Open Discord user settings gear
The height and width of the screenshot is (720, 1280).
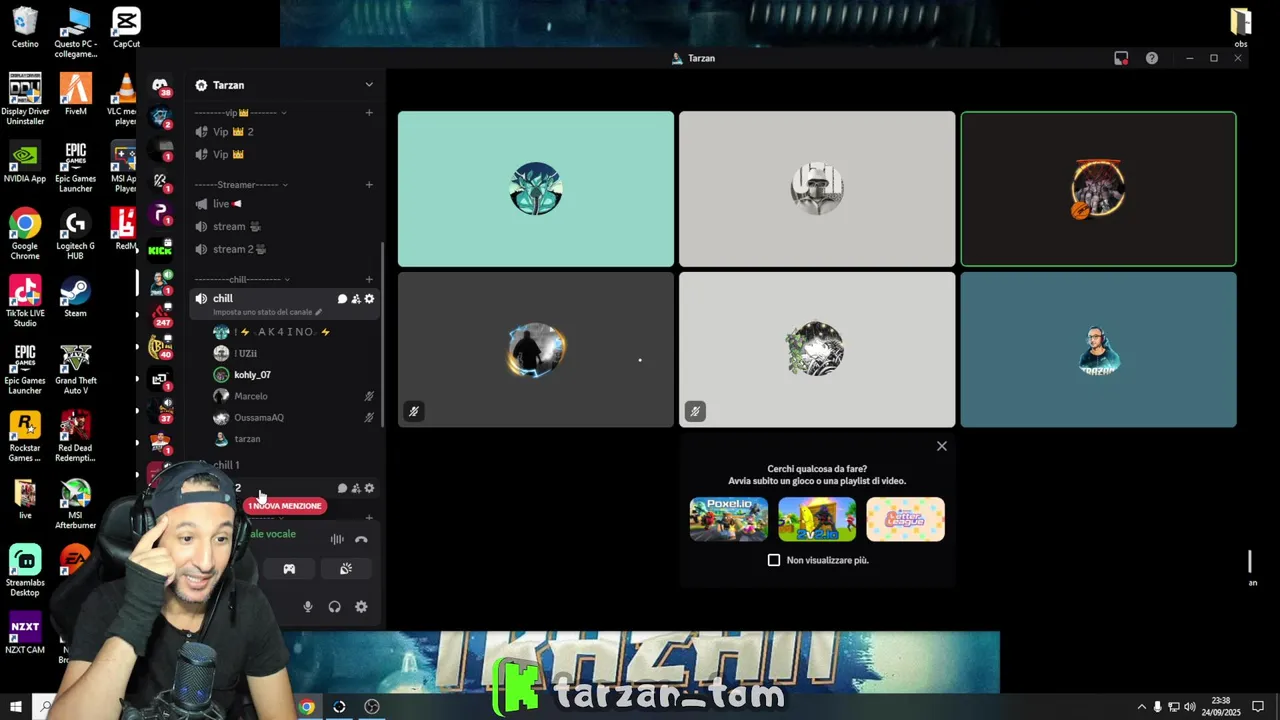(x=361, y=607)
